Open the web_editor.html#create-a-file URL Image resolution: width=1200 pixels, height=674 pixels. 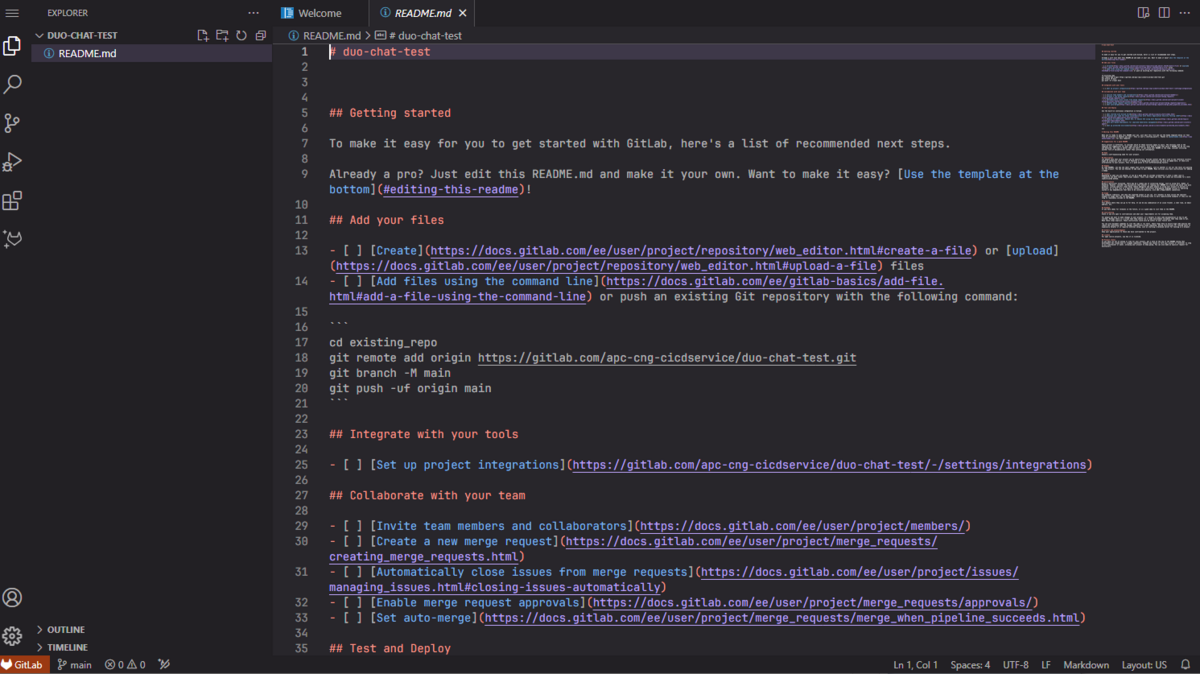700,251
